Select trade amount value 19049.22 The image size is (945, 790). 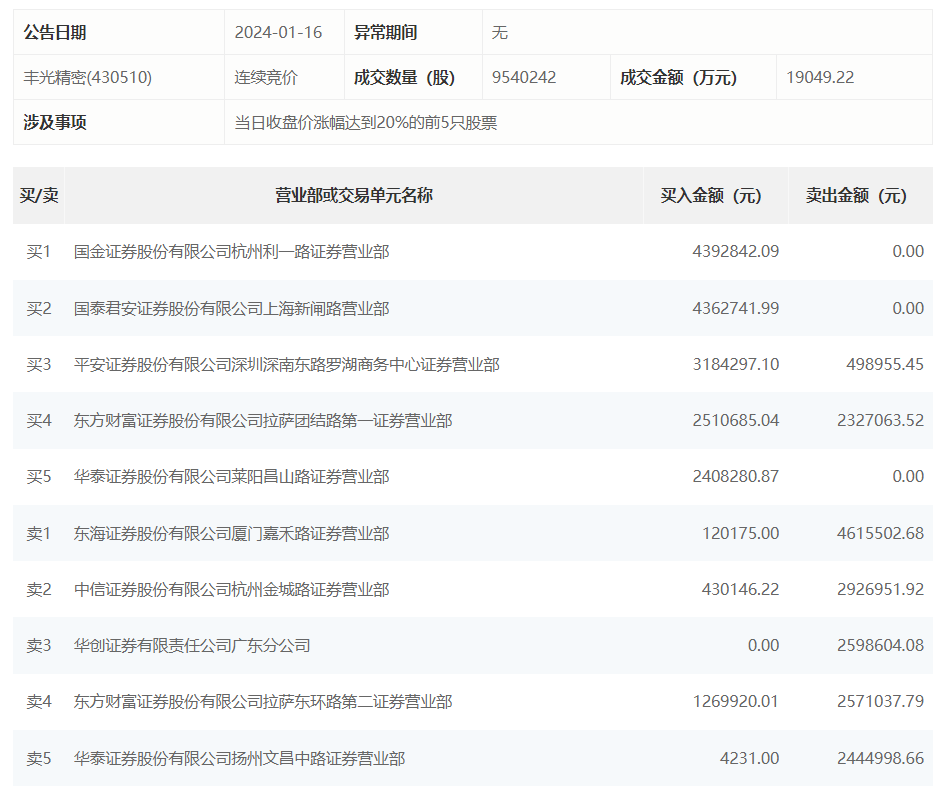820,77
